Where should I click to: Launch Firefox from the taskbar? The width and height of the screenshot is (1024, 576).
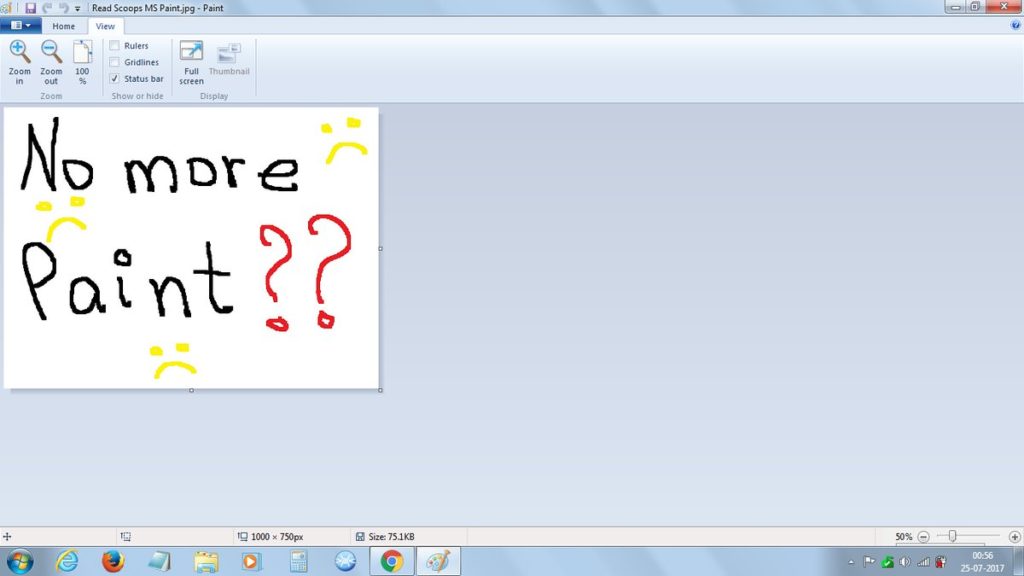(x=113, y=561)
